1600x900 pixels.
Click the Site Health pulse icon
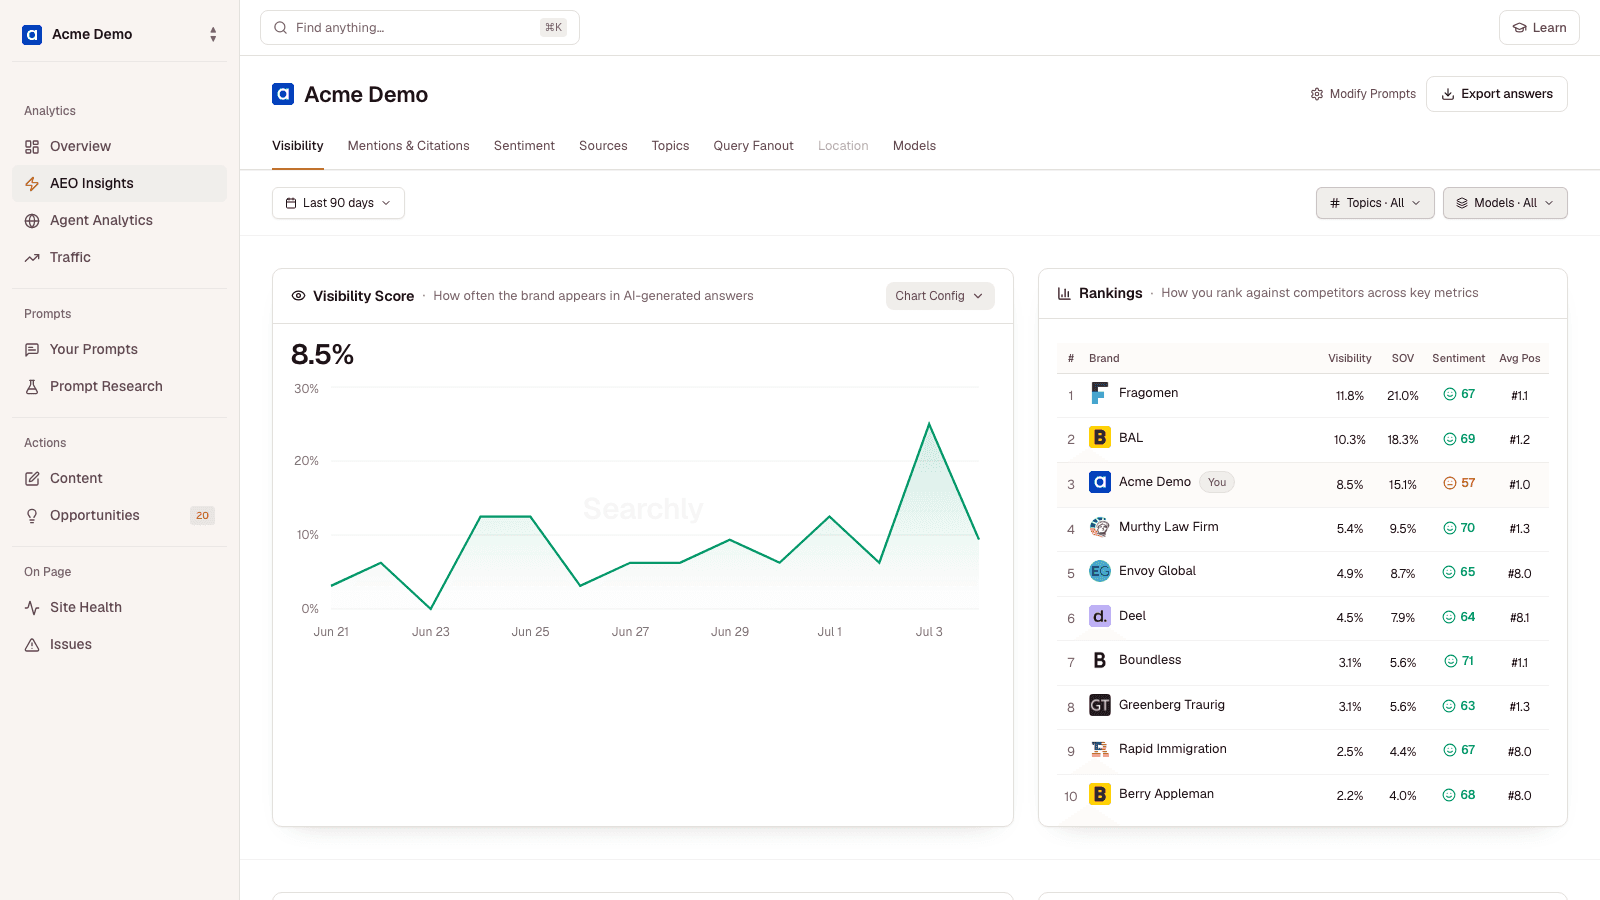tap(32, 608)
